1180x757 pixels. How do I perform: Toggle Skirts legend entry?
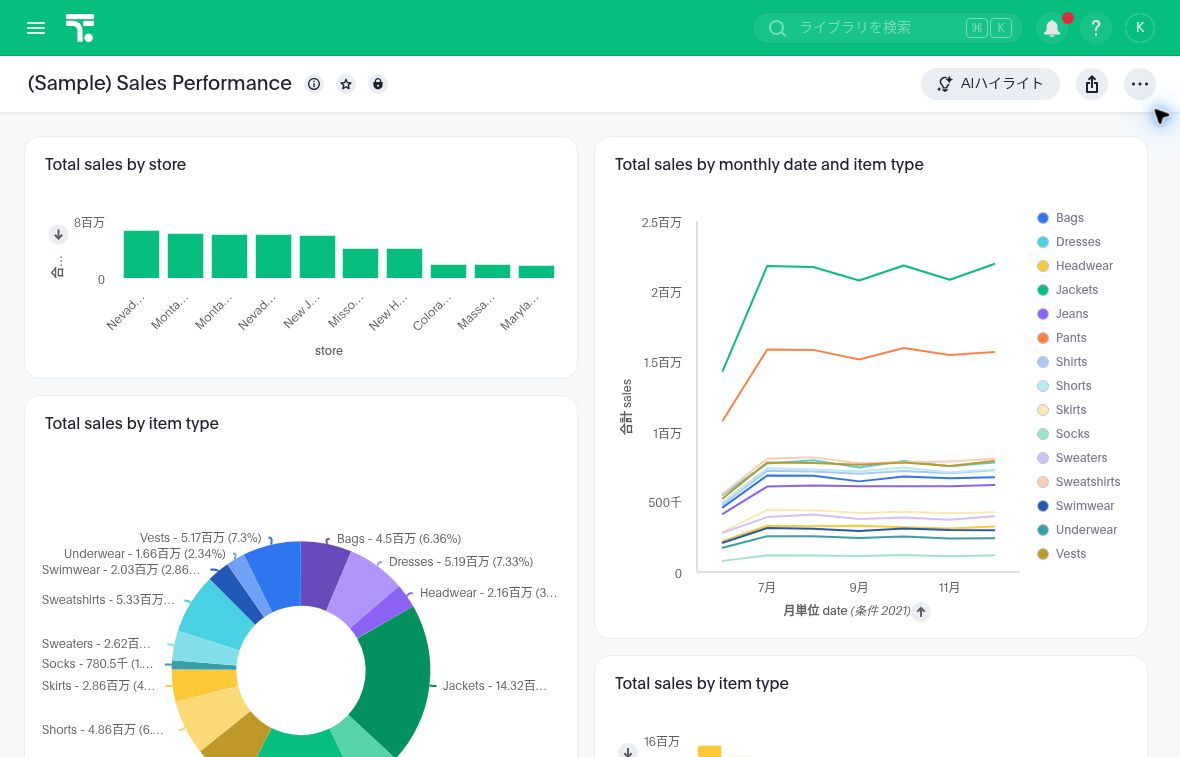[x=1061, y=410]
